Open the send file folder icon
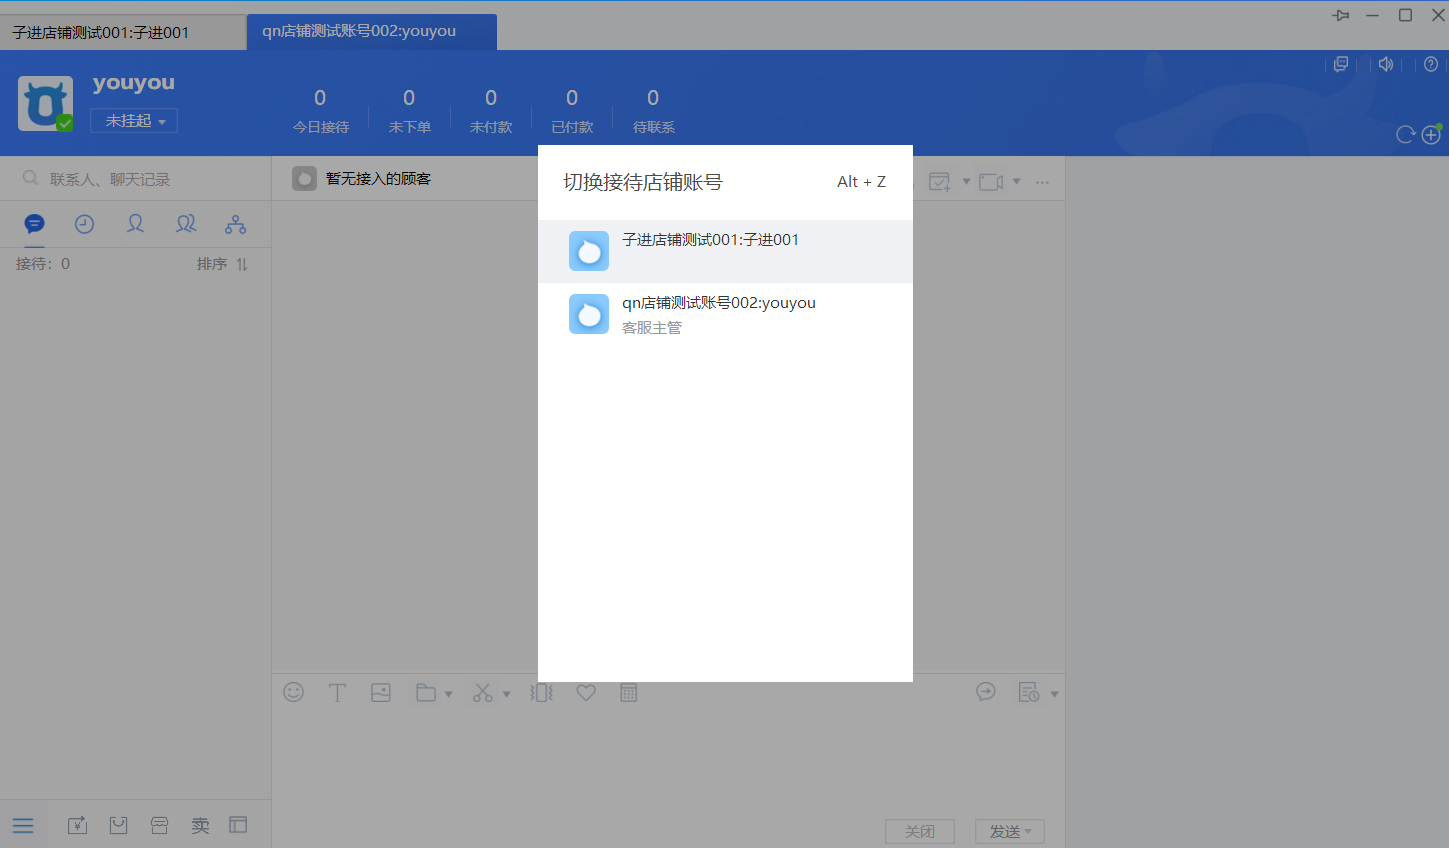 (x=426, y=692)
